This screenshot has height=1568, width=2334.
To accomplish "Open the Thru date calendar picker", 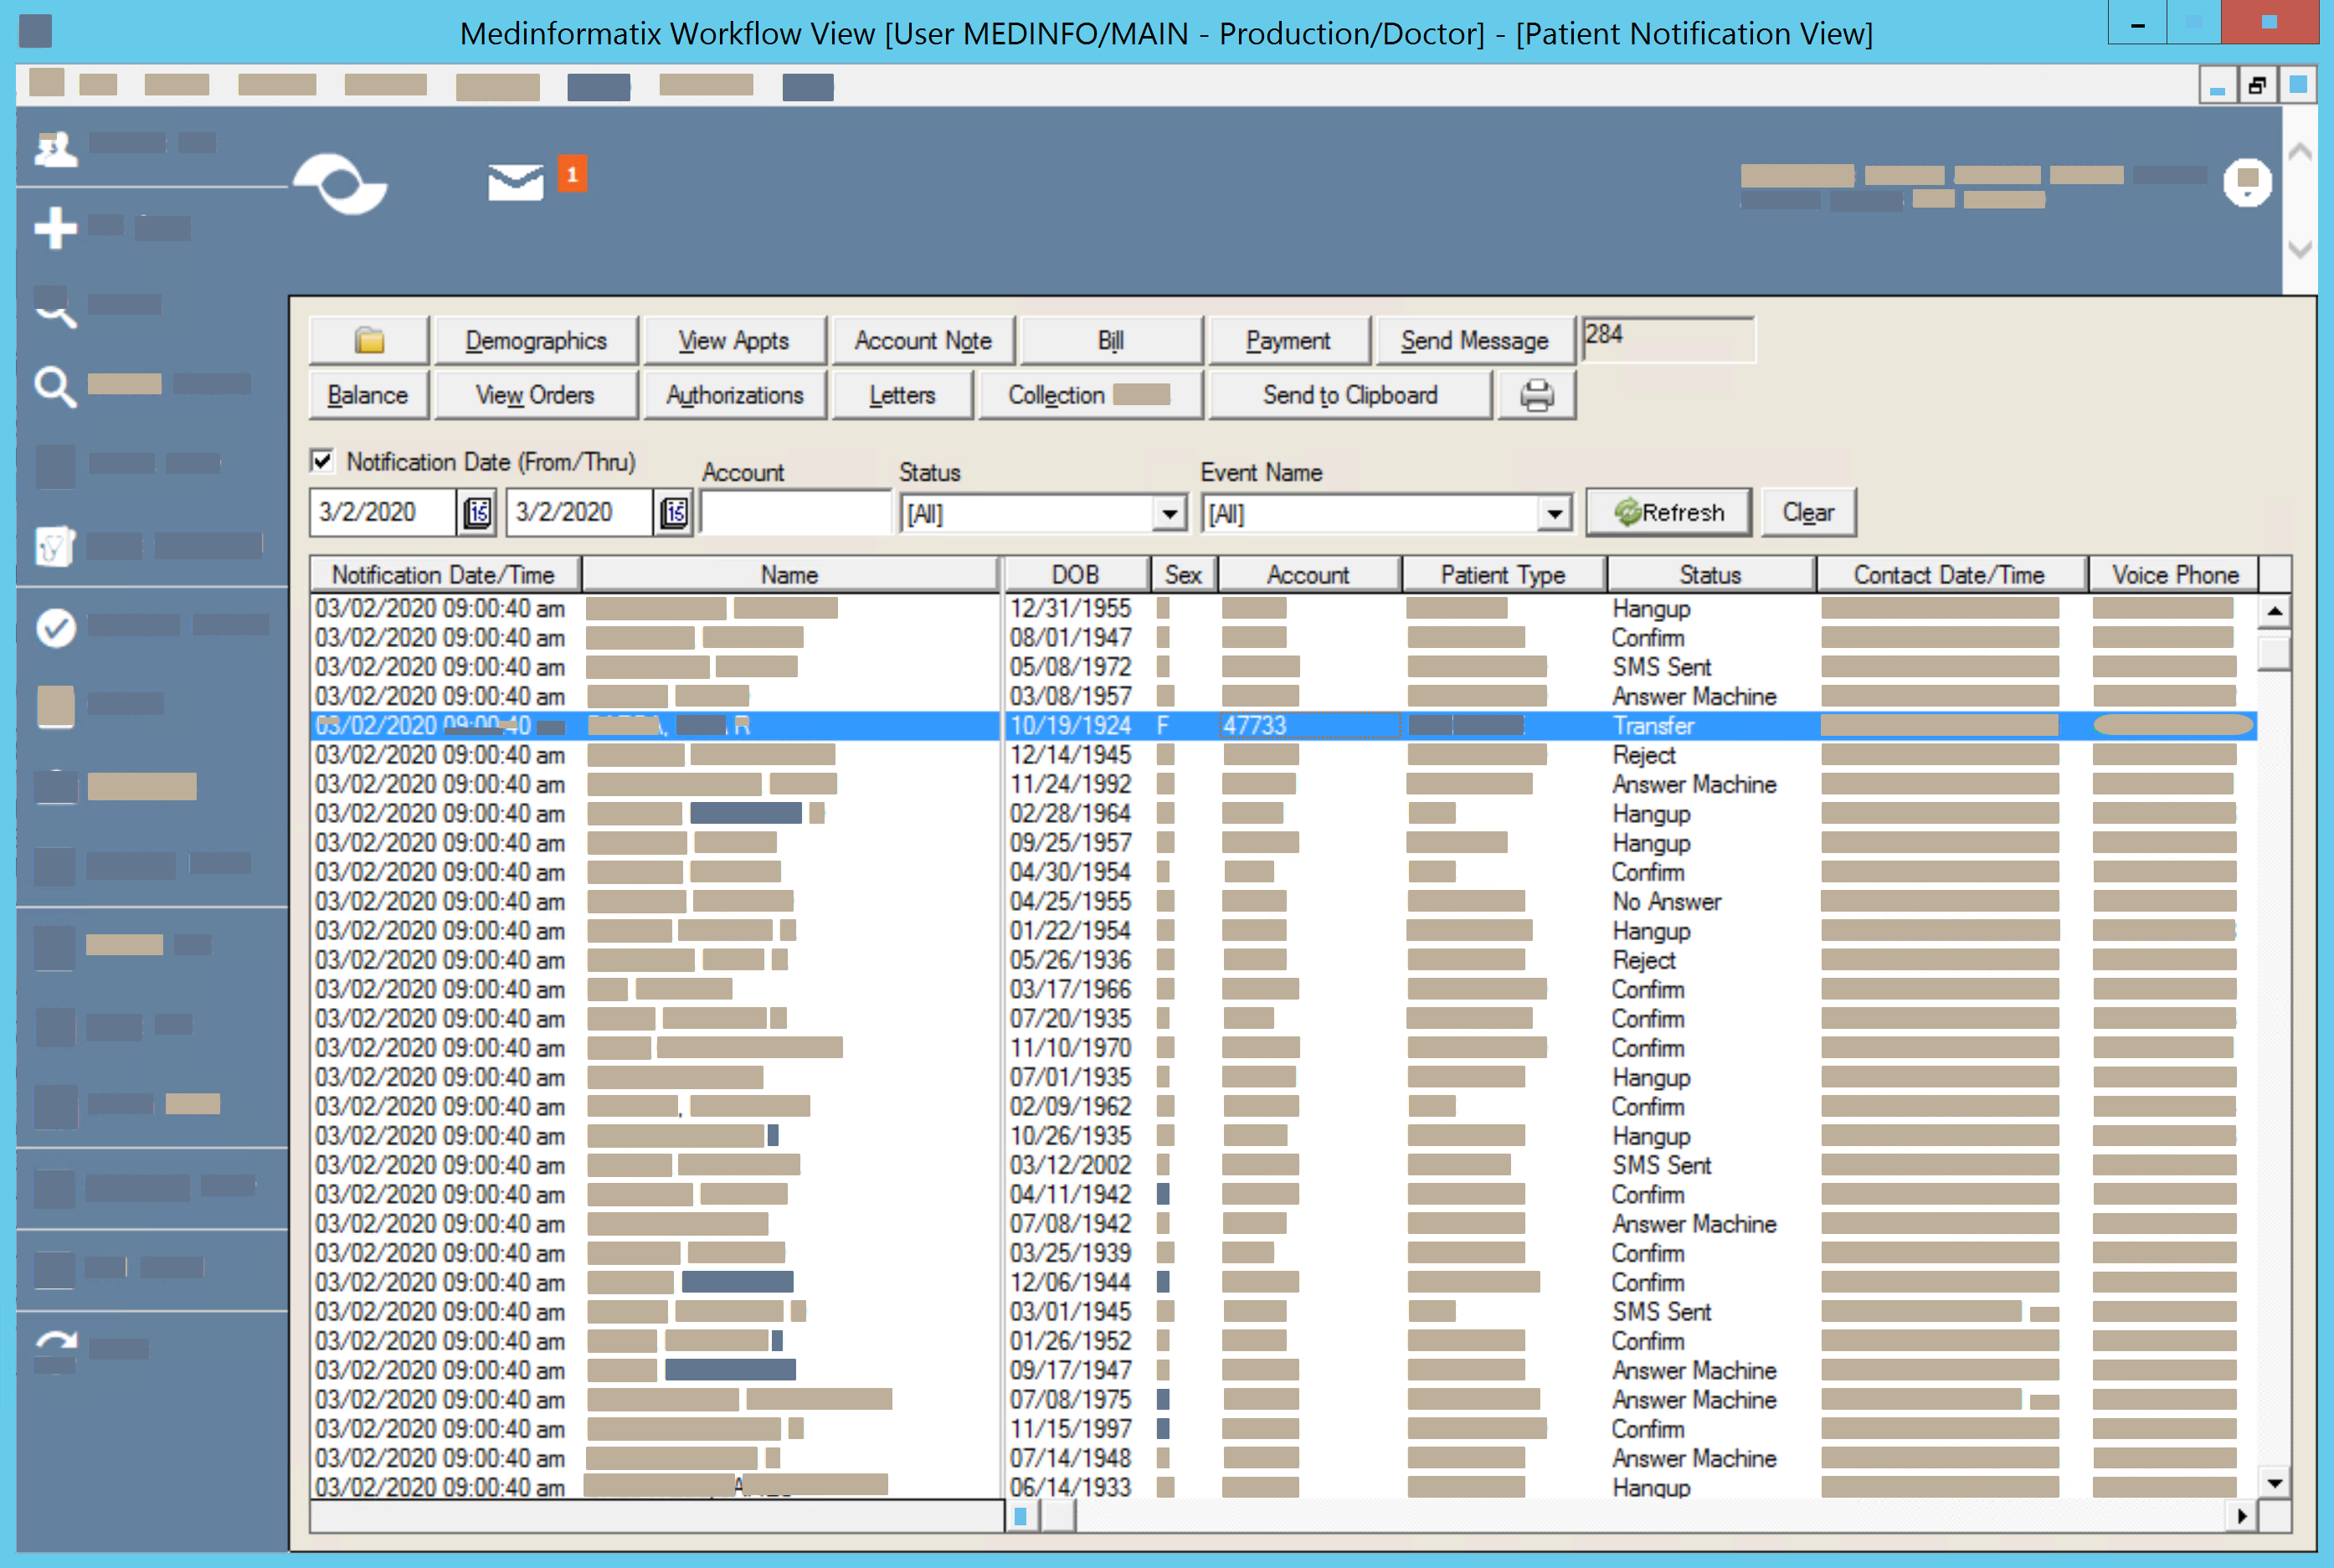I will (x=674, y=513).
